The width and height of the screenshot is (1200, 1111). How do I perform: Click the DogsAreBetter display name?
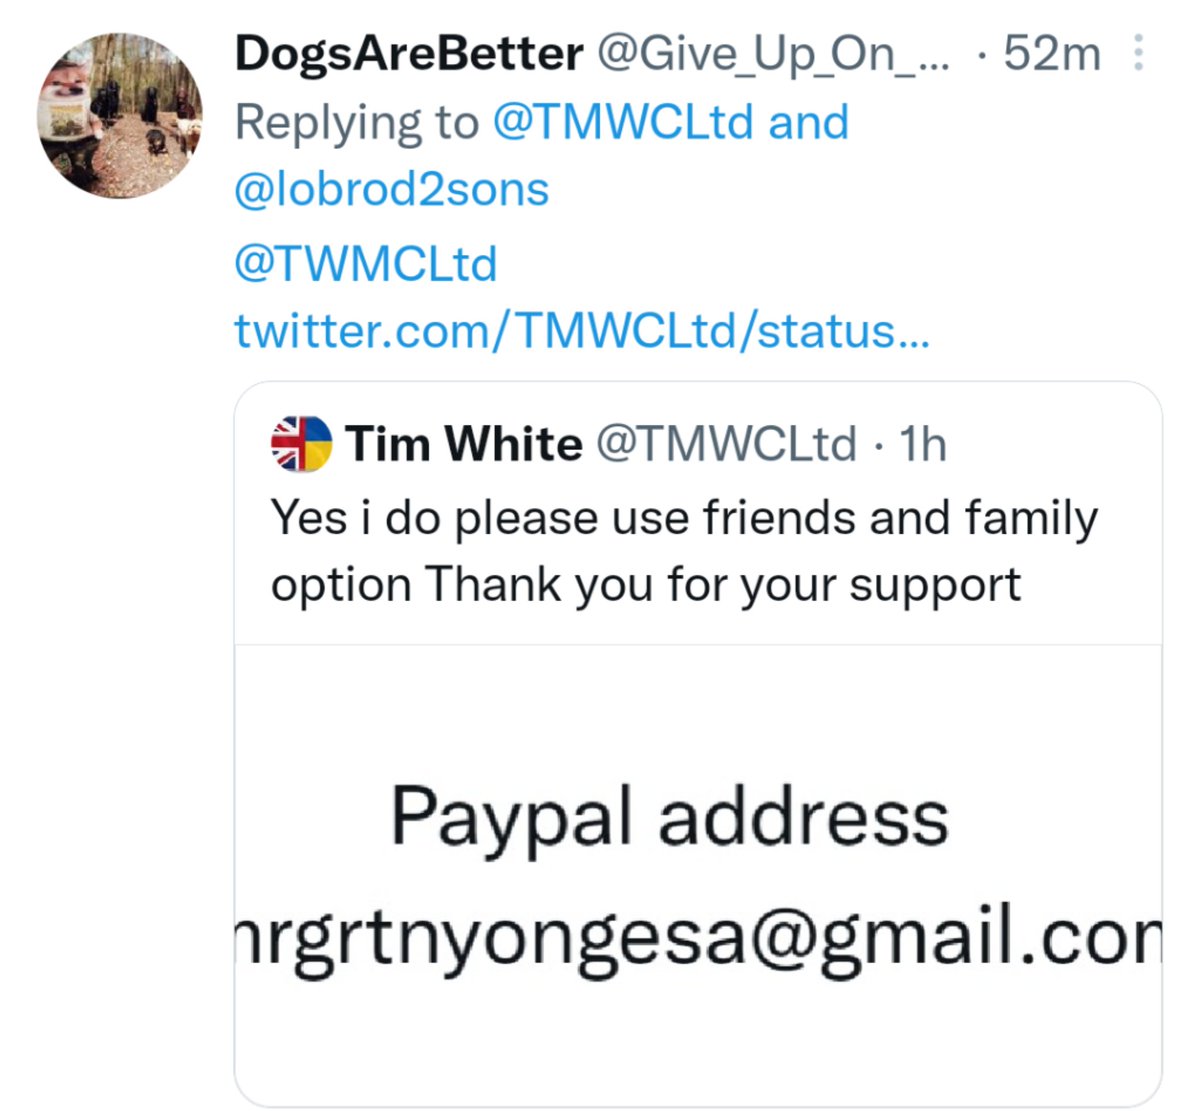click(x=409, y=53)
